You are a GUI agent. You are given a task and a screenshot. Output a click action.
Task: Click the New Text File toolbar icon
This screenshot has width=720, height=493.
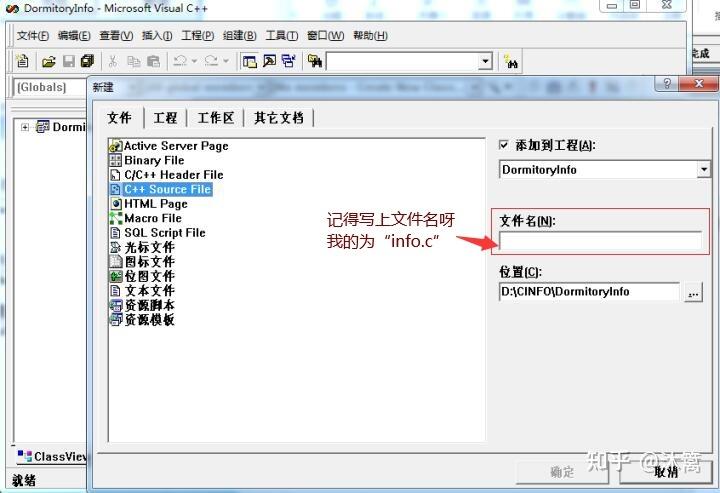22,62
